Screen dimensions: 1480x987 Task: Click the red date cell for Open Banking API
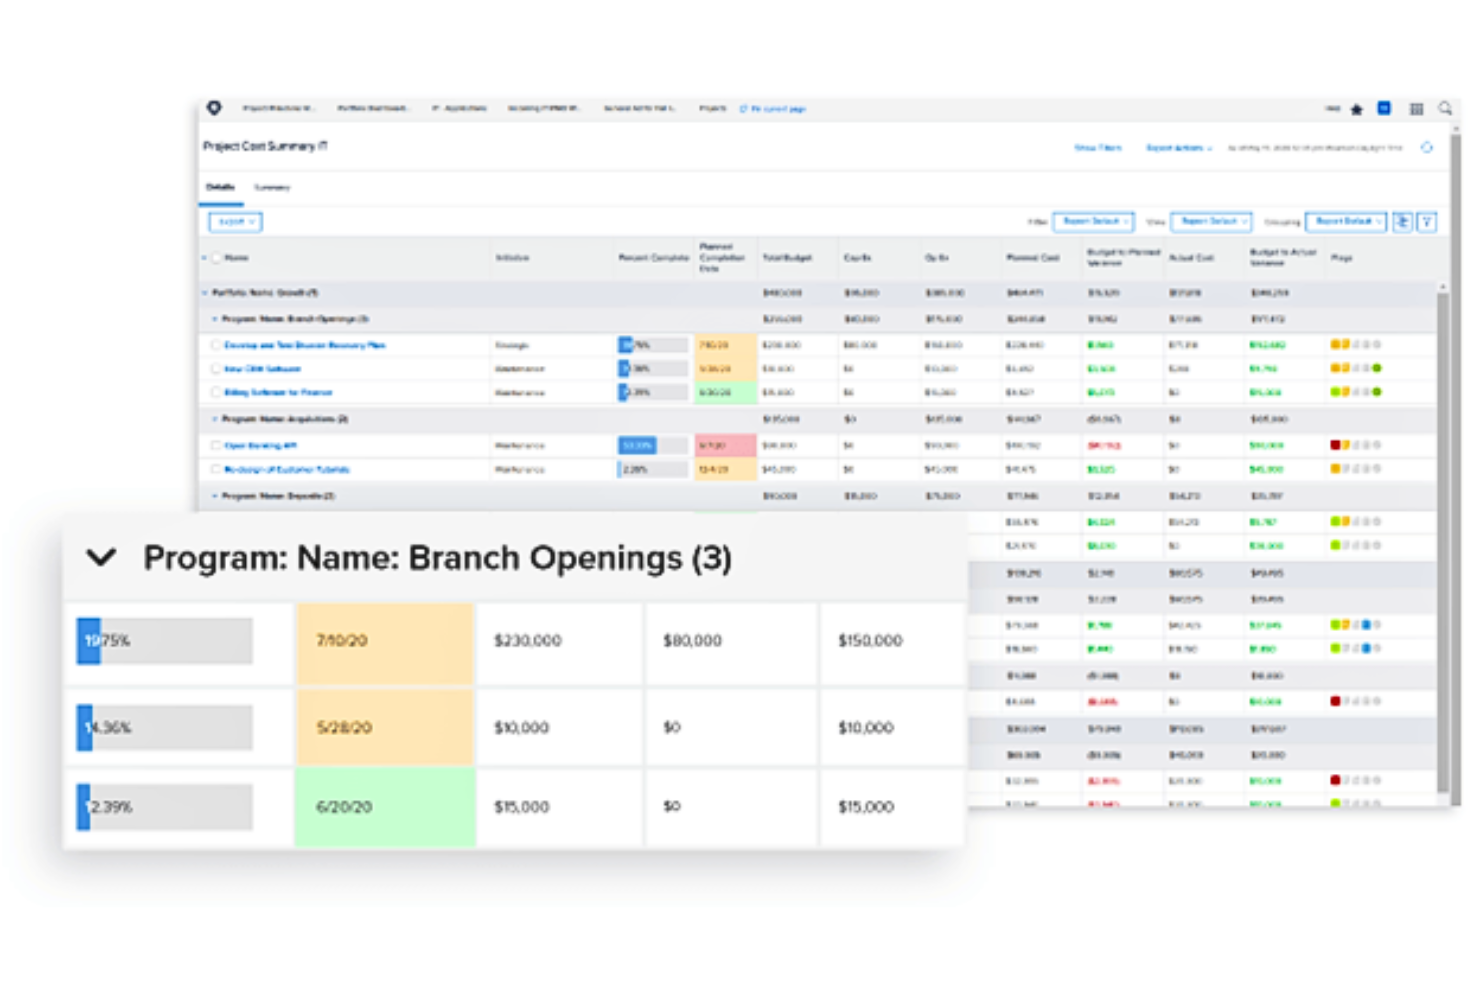(725, 445)
